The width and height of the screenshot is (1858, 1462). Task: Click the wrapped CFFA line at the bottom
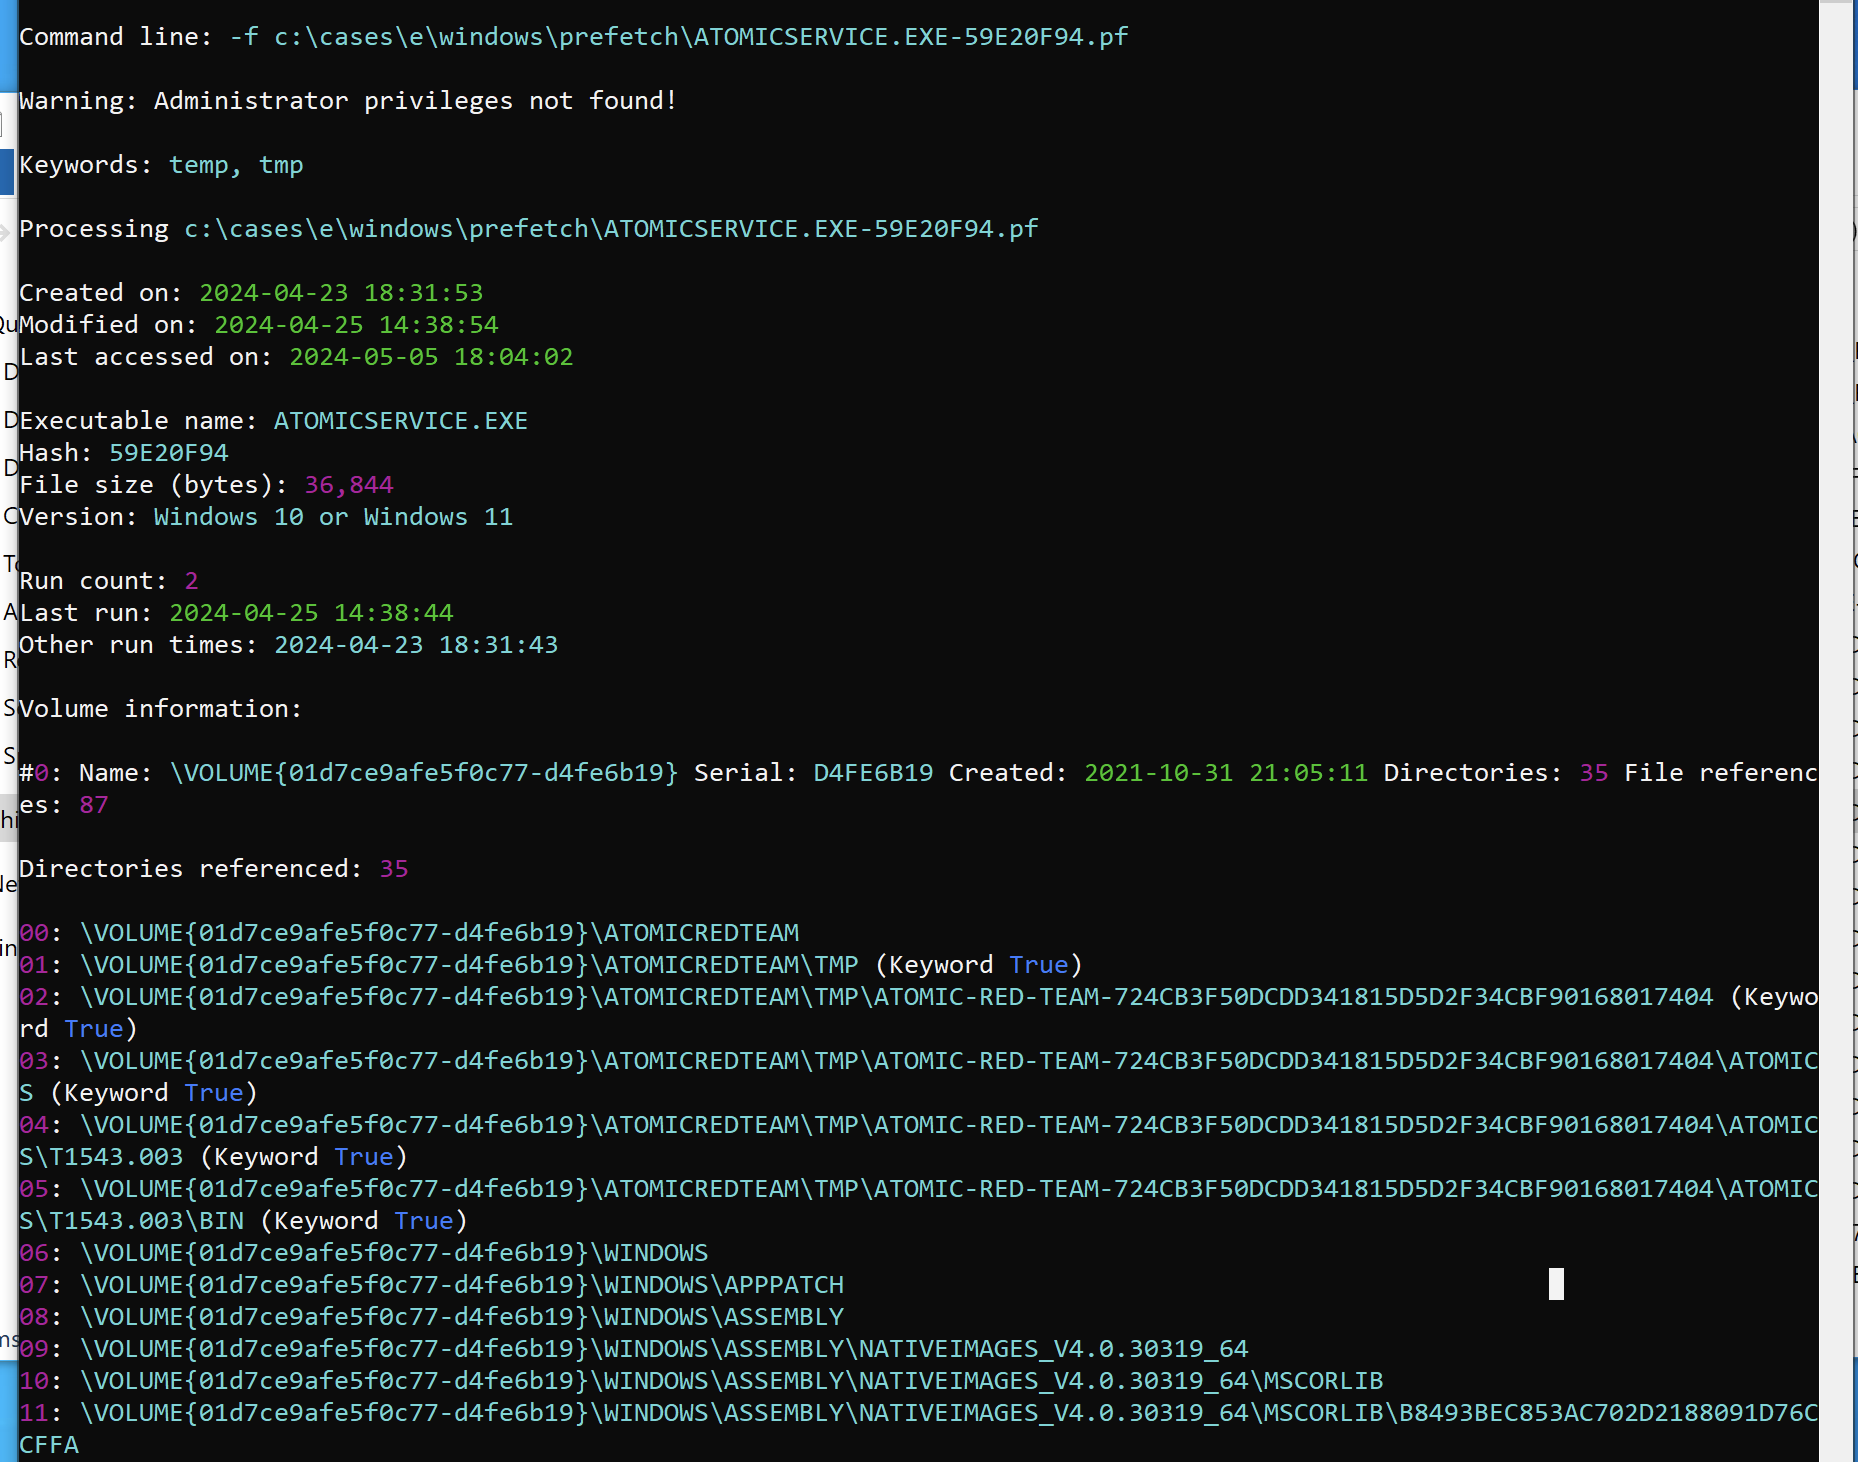coord(49,1445)
